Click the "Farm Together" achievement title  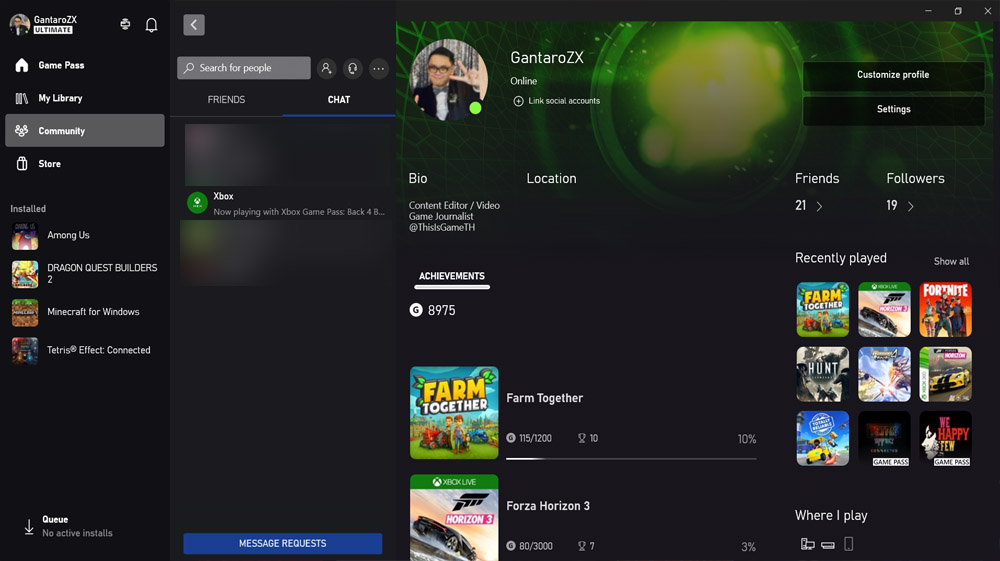[x=545, y=398]
